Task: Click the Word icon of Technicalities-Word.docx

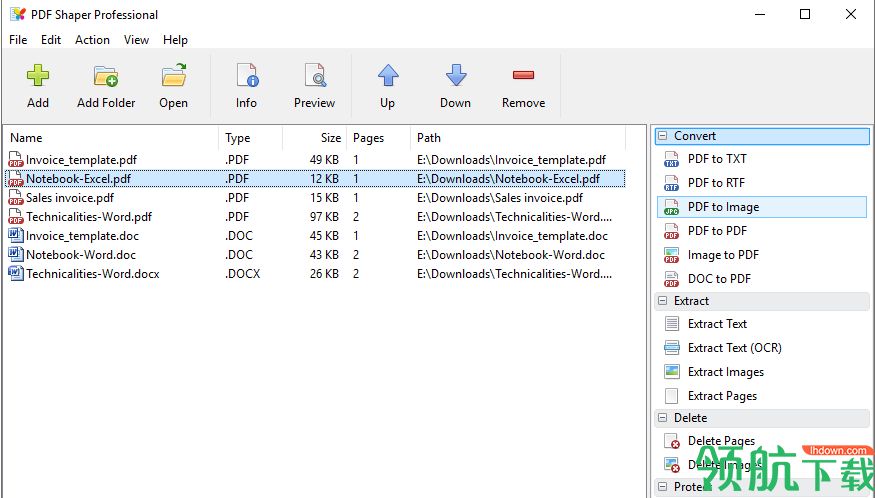Action: pos(16,273)
